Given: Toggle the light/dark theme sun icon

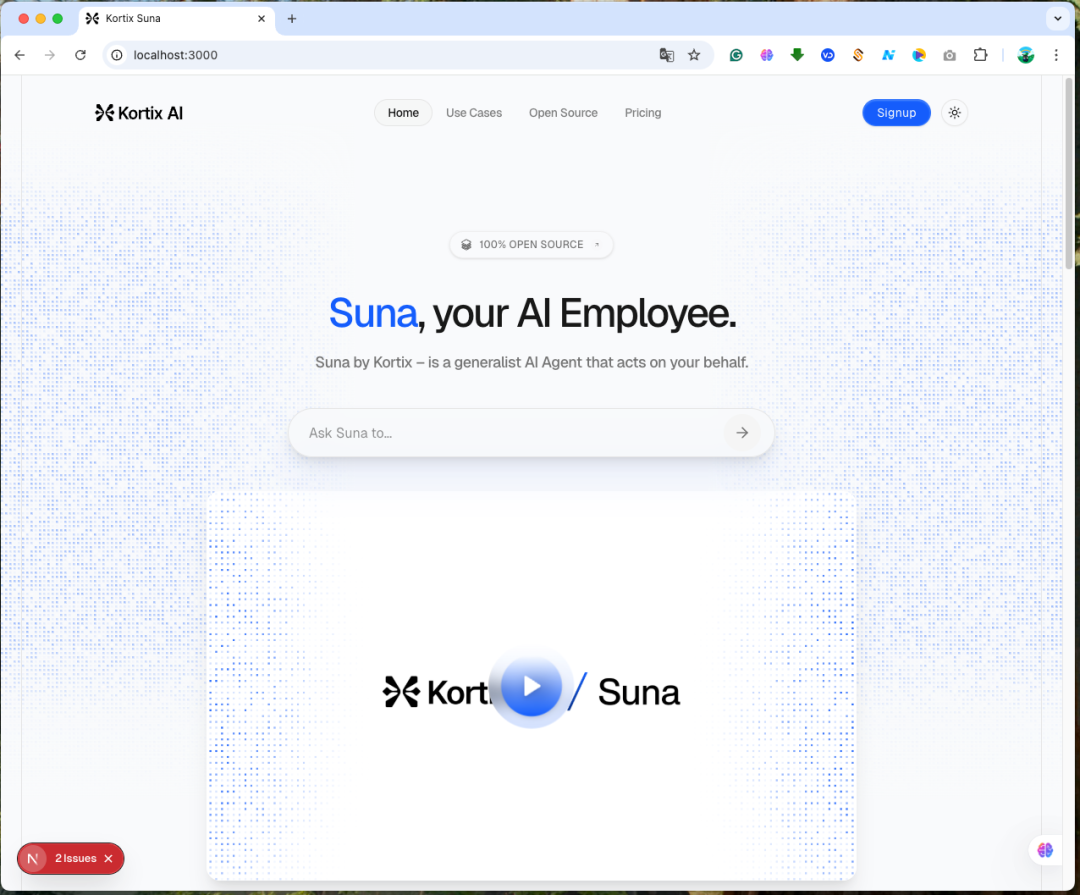Looking at the screenshot, I should coord(954,113).
